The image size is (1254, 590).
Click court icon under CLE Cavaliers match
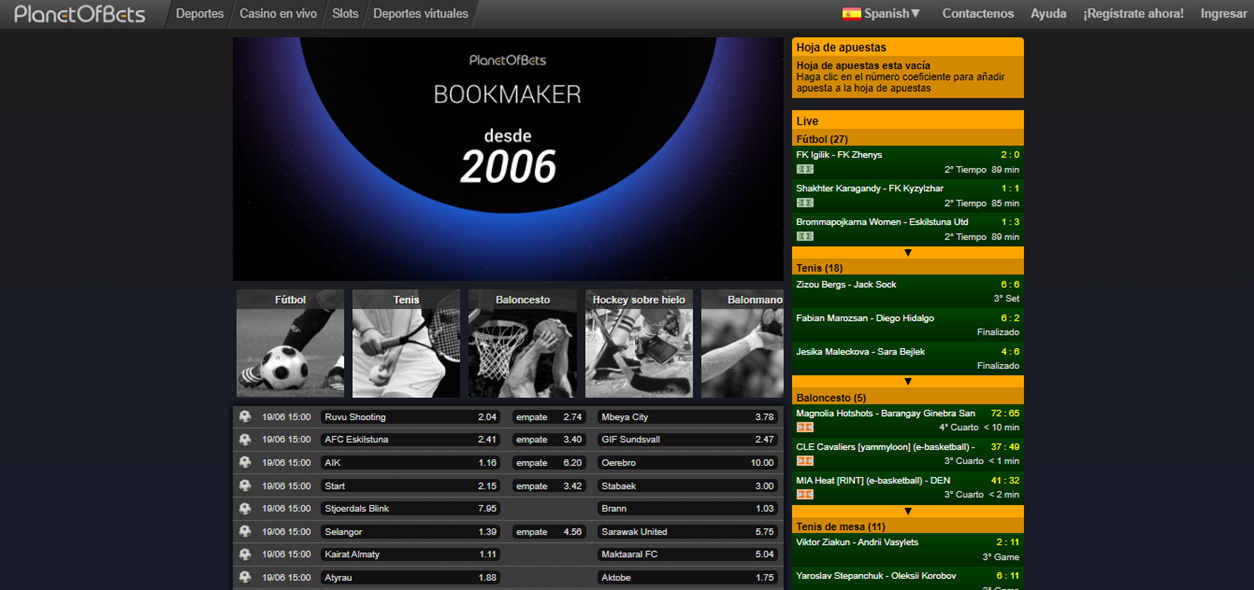click(x=805, y=461)
